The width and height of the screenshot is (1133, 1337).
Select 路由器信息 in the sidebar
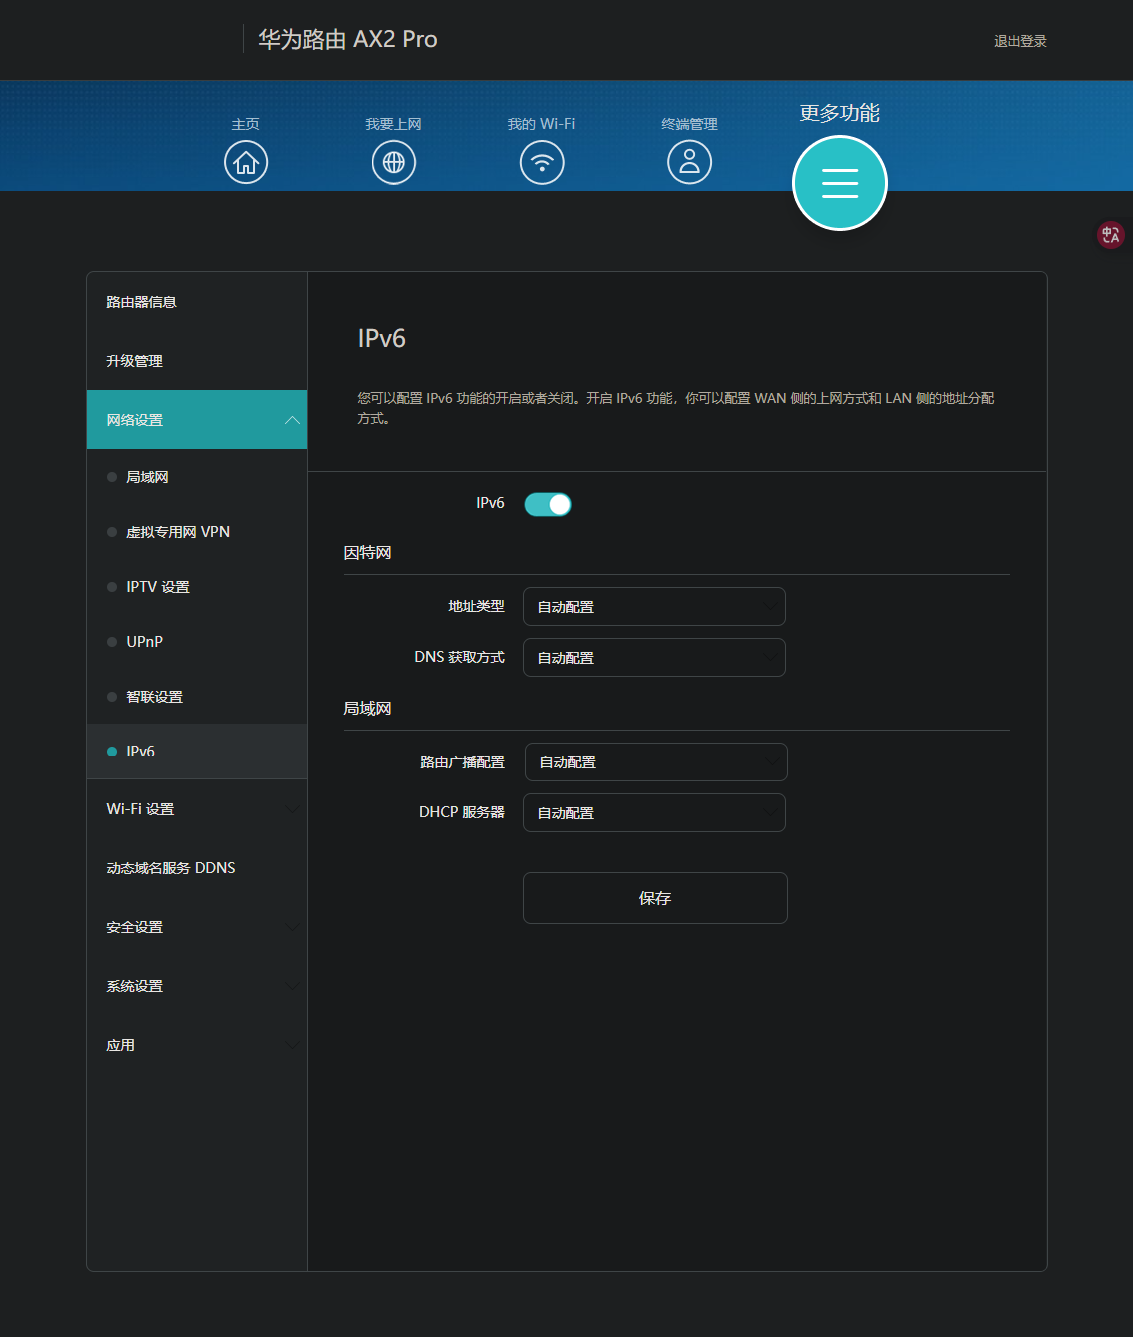point(197,302)
